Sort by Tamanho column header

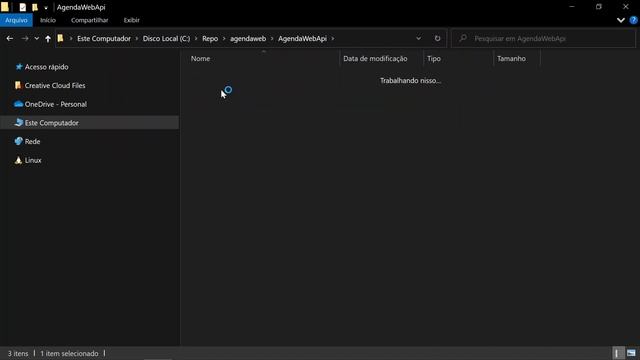click(x=511, y=58)
